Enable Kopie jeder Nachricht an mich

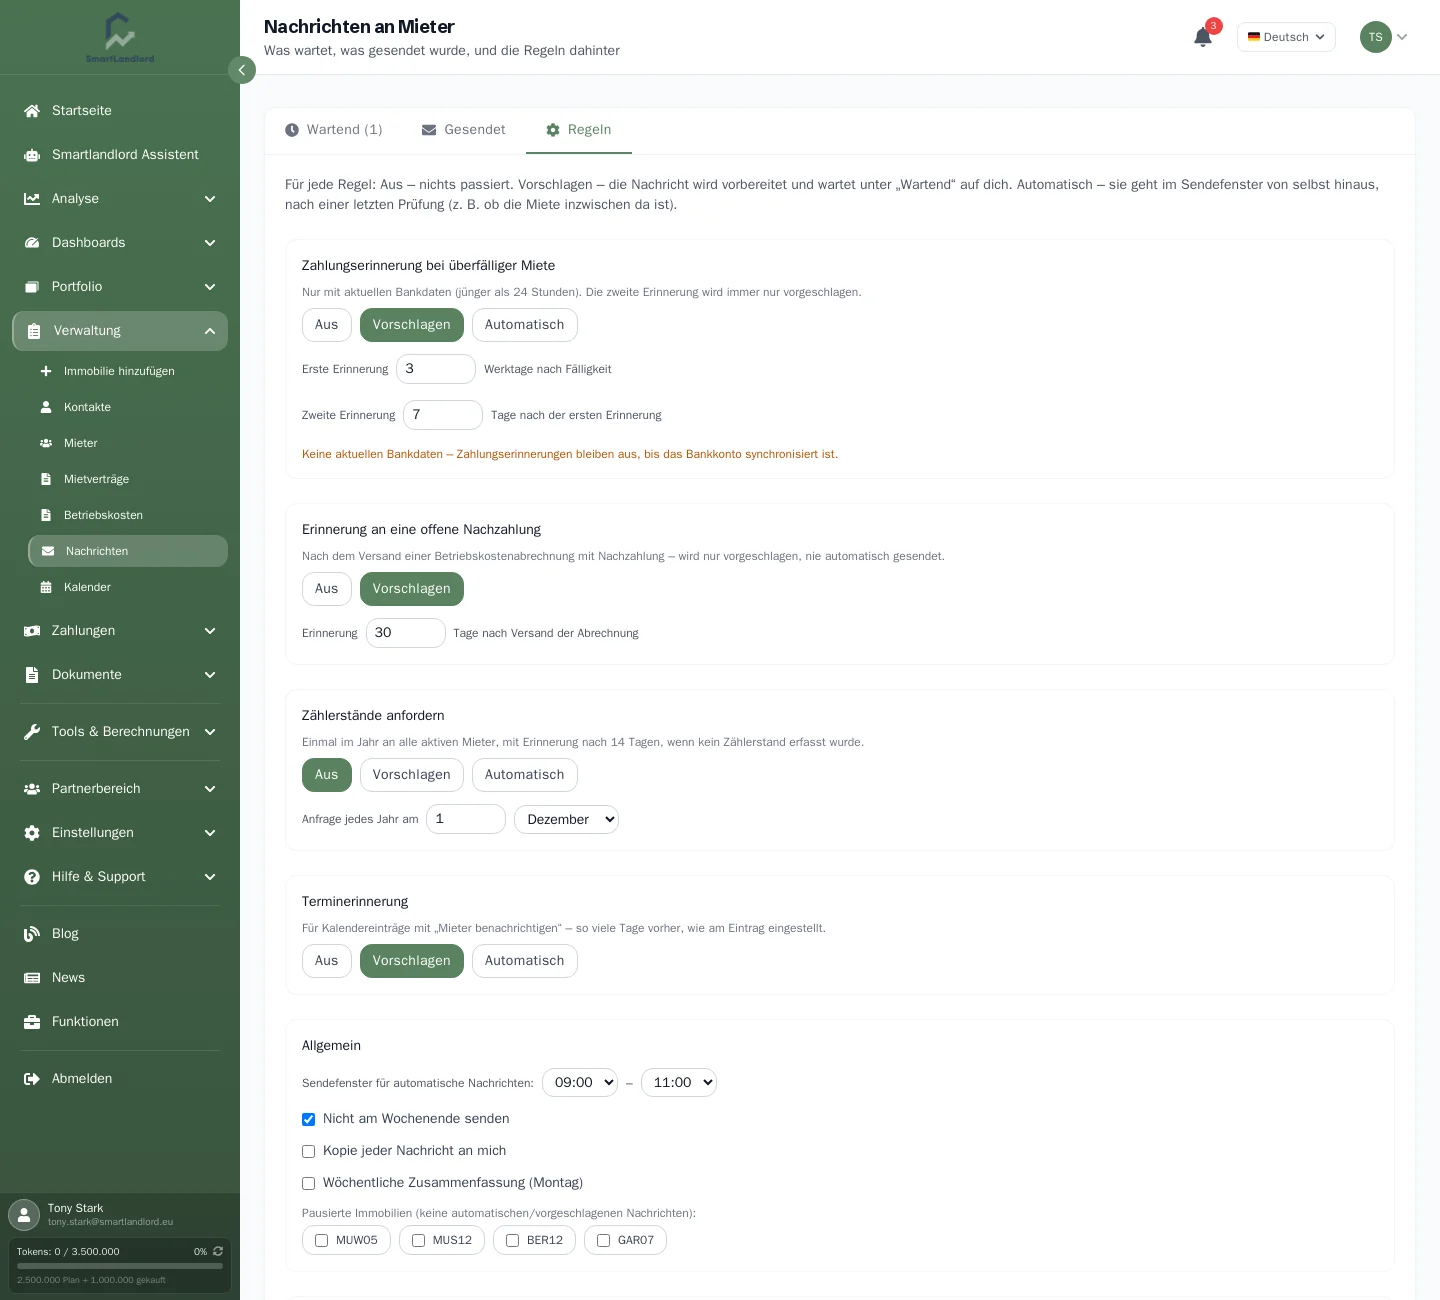click(308, 1151)
